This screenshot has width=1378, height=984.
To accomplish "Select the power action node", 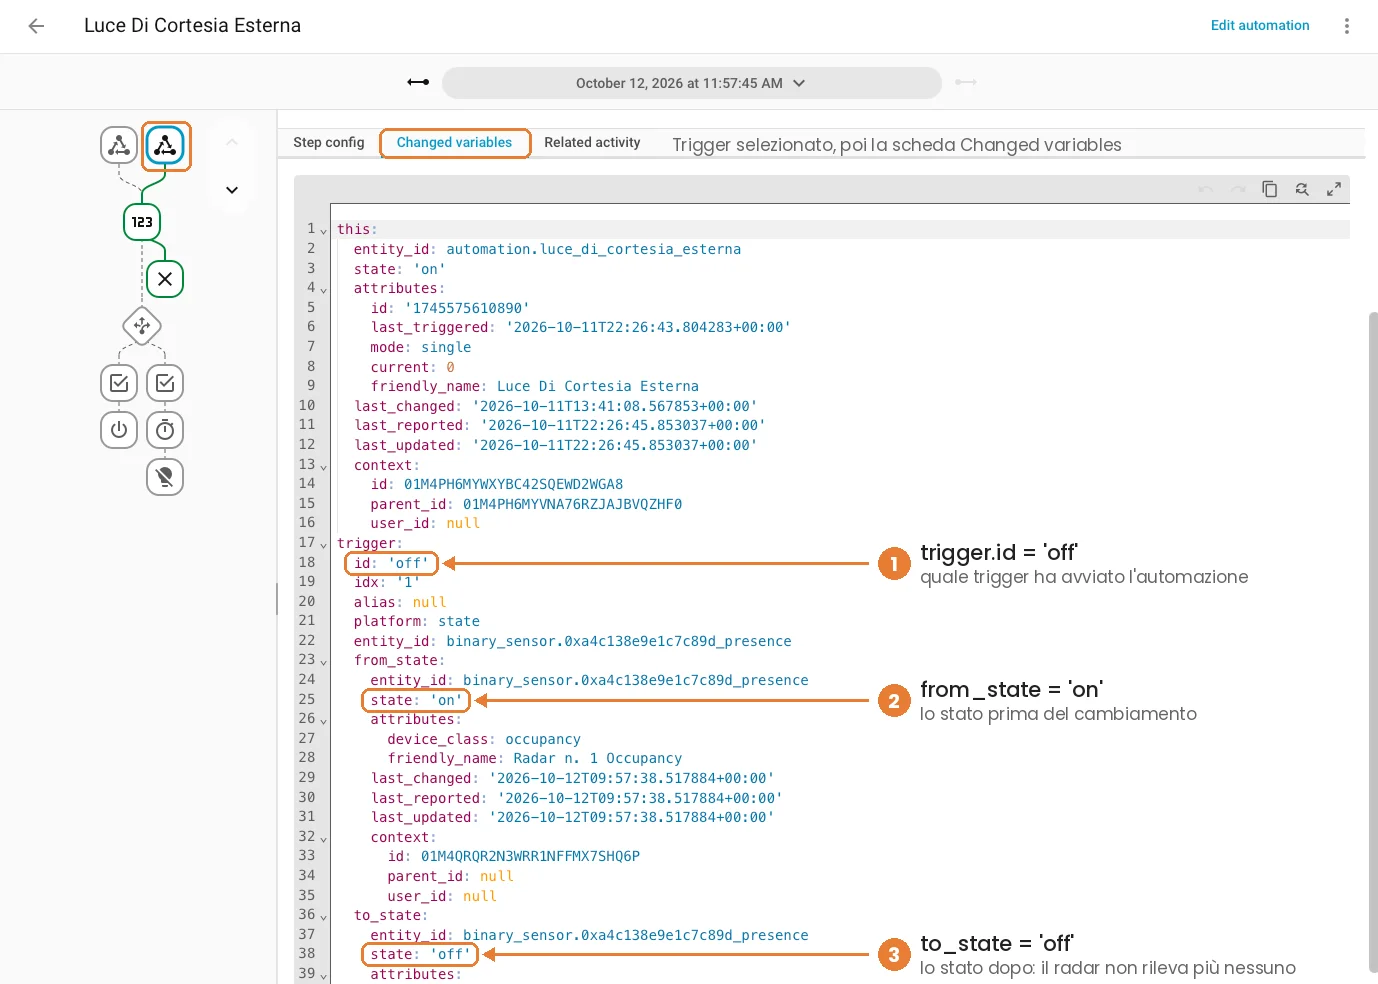I will (x=119, y=430).
